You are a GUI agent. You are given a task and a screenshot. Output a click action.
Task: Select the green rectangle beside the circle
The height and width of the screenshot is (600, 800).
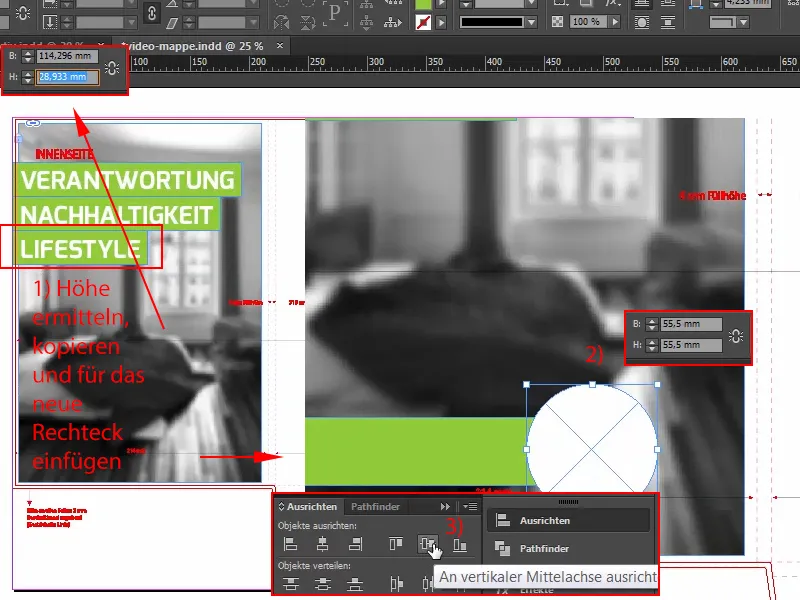click(x=416, y=452)
